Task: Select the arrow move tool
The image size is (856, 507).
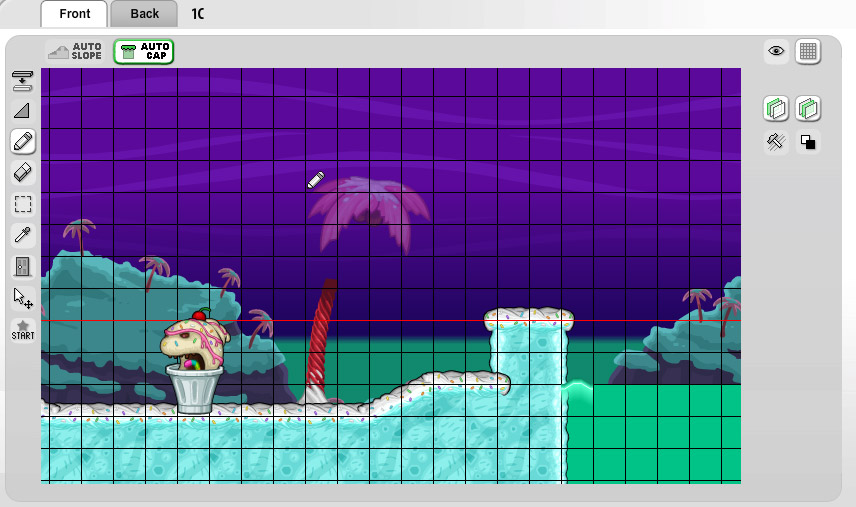Action: click(22, 299)
